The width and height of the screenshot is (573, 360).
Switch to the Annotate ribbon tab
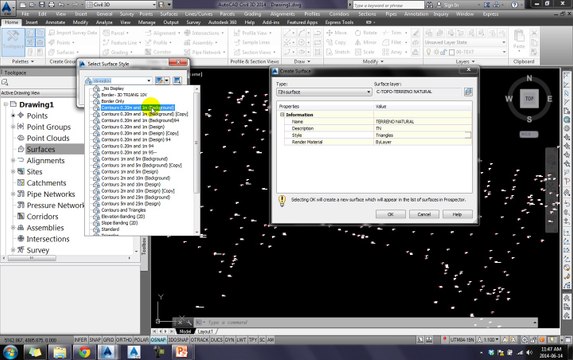tap(55, 22)
